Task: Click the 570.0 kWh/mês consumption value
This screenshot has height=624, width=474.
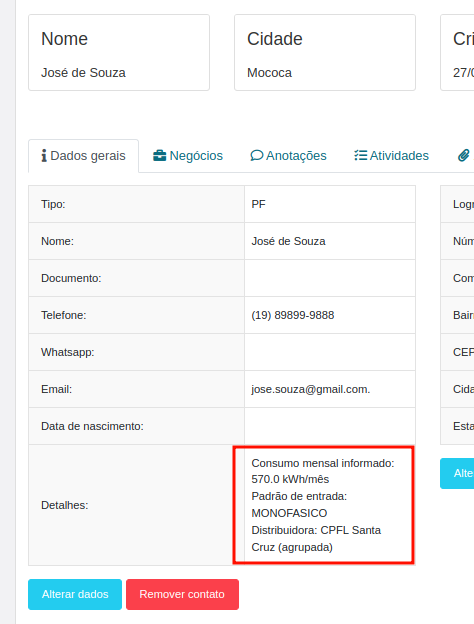Action: coord(290,479)
